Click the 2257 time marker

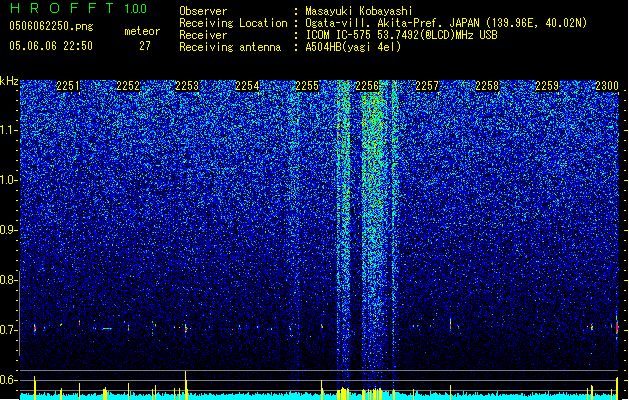[427, 86]
